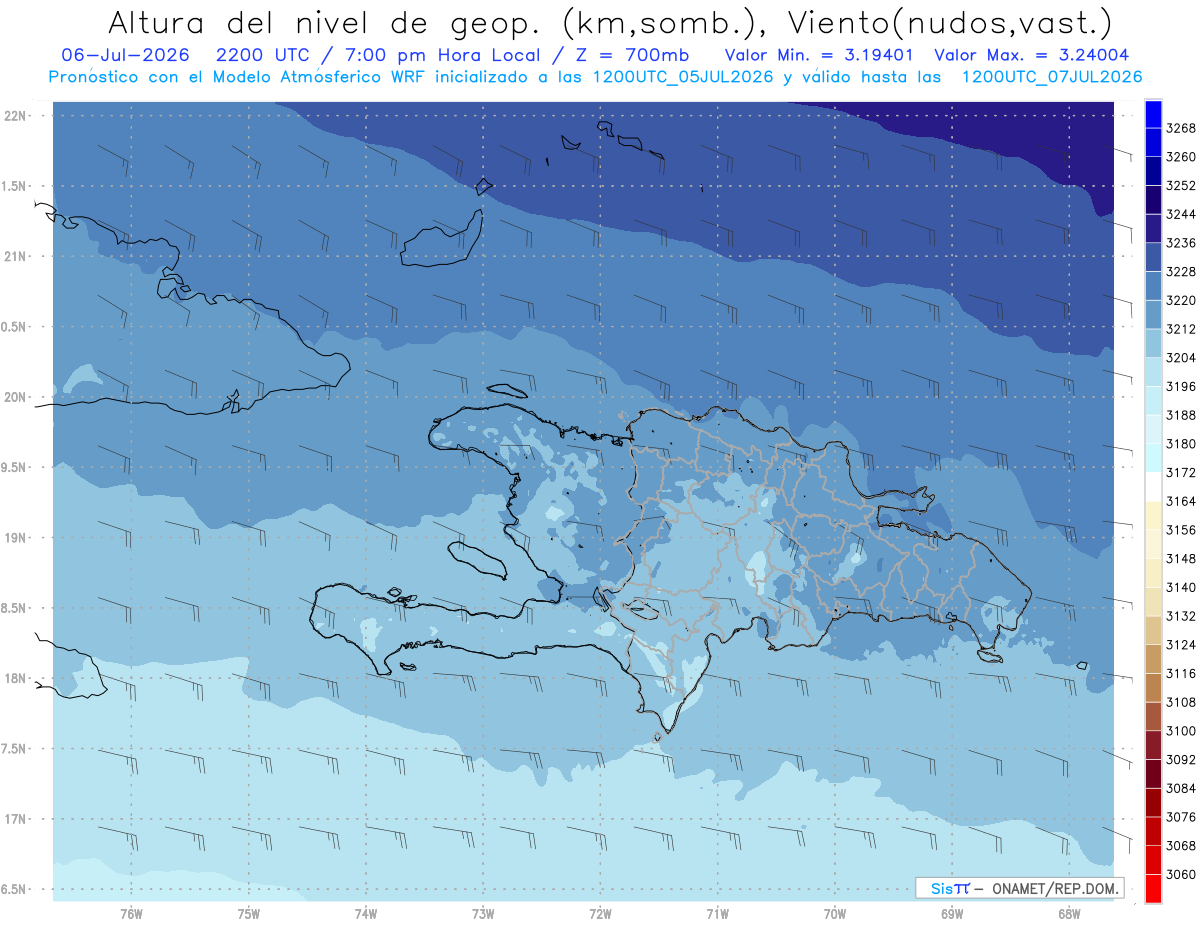
Task: Click the '3204' colorbar value
Action: [1181, 358]
